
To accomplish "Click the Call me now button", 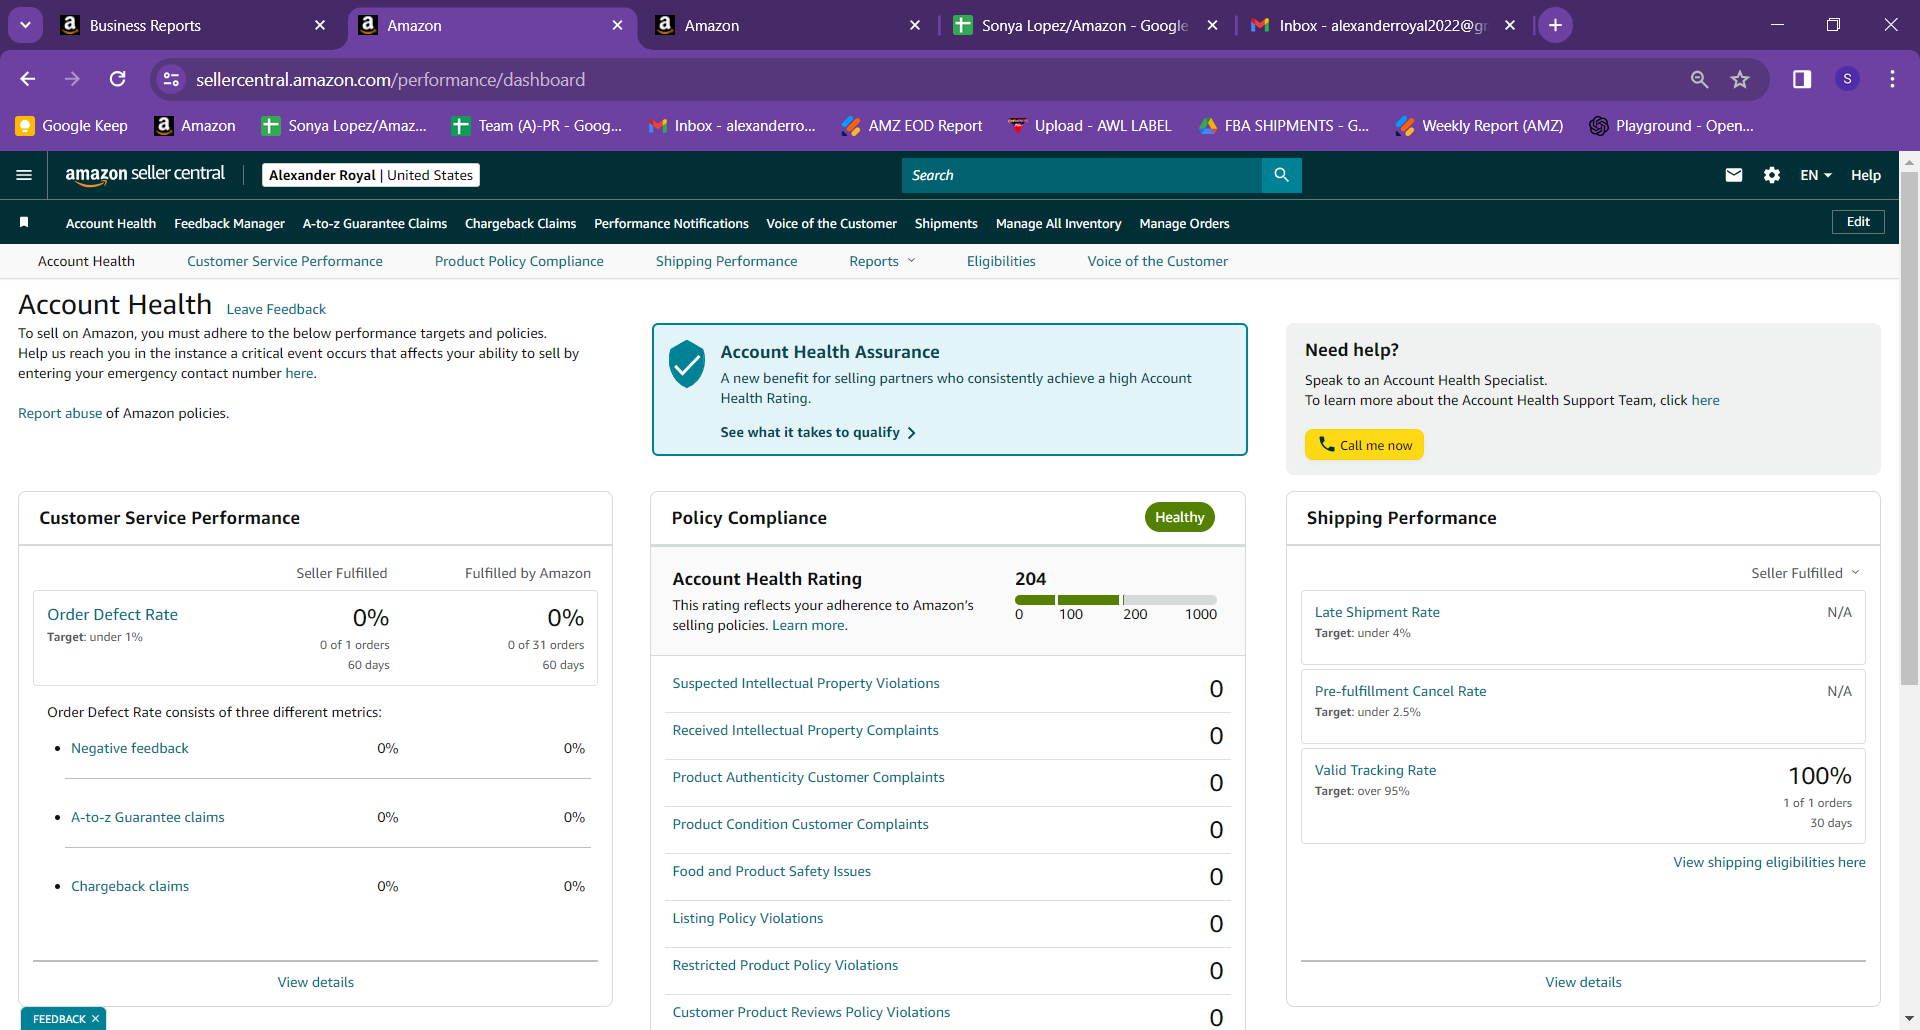I will pos(1364,445).
